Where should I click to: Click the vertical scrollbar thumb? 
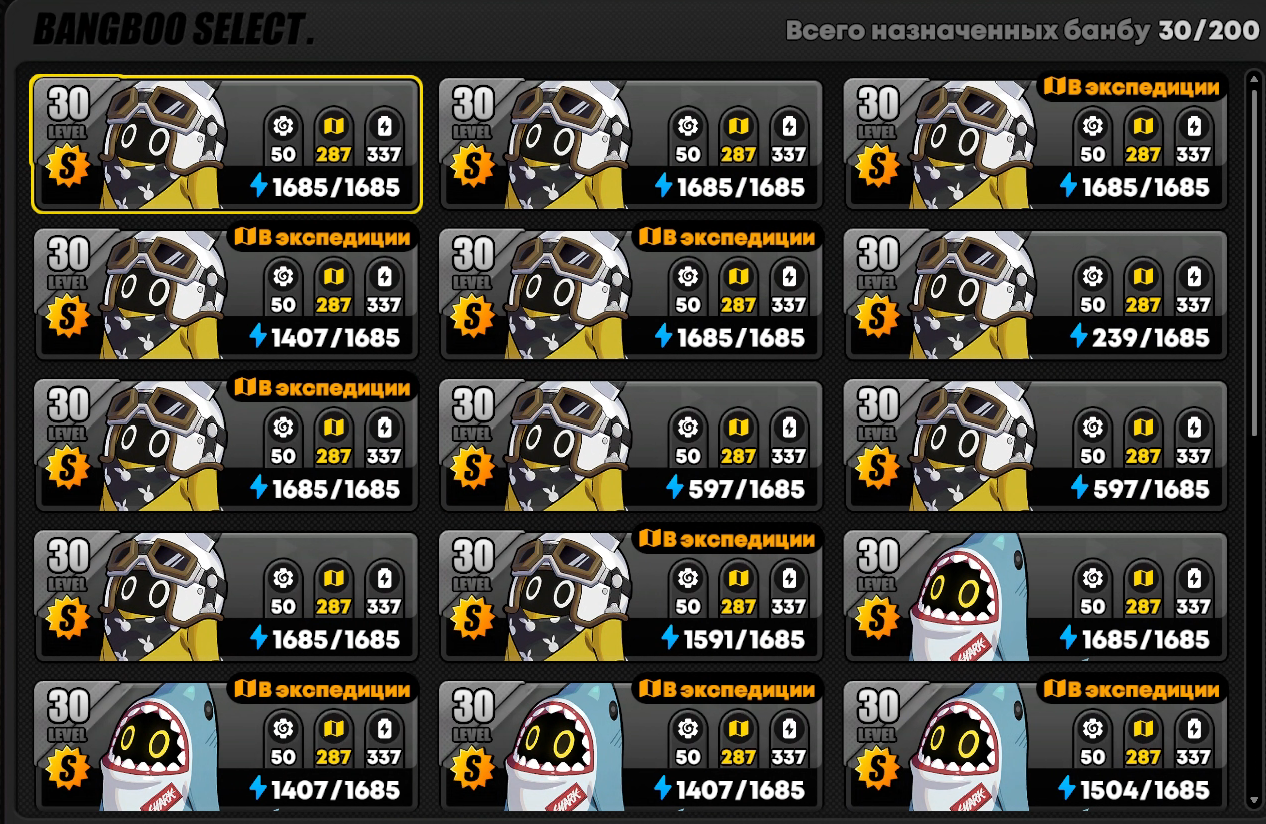pyautogui.click(x=1254, y=262)
